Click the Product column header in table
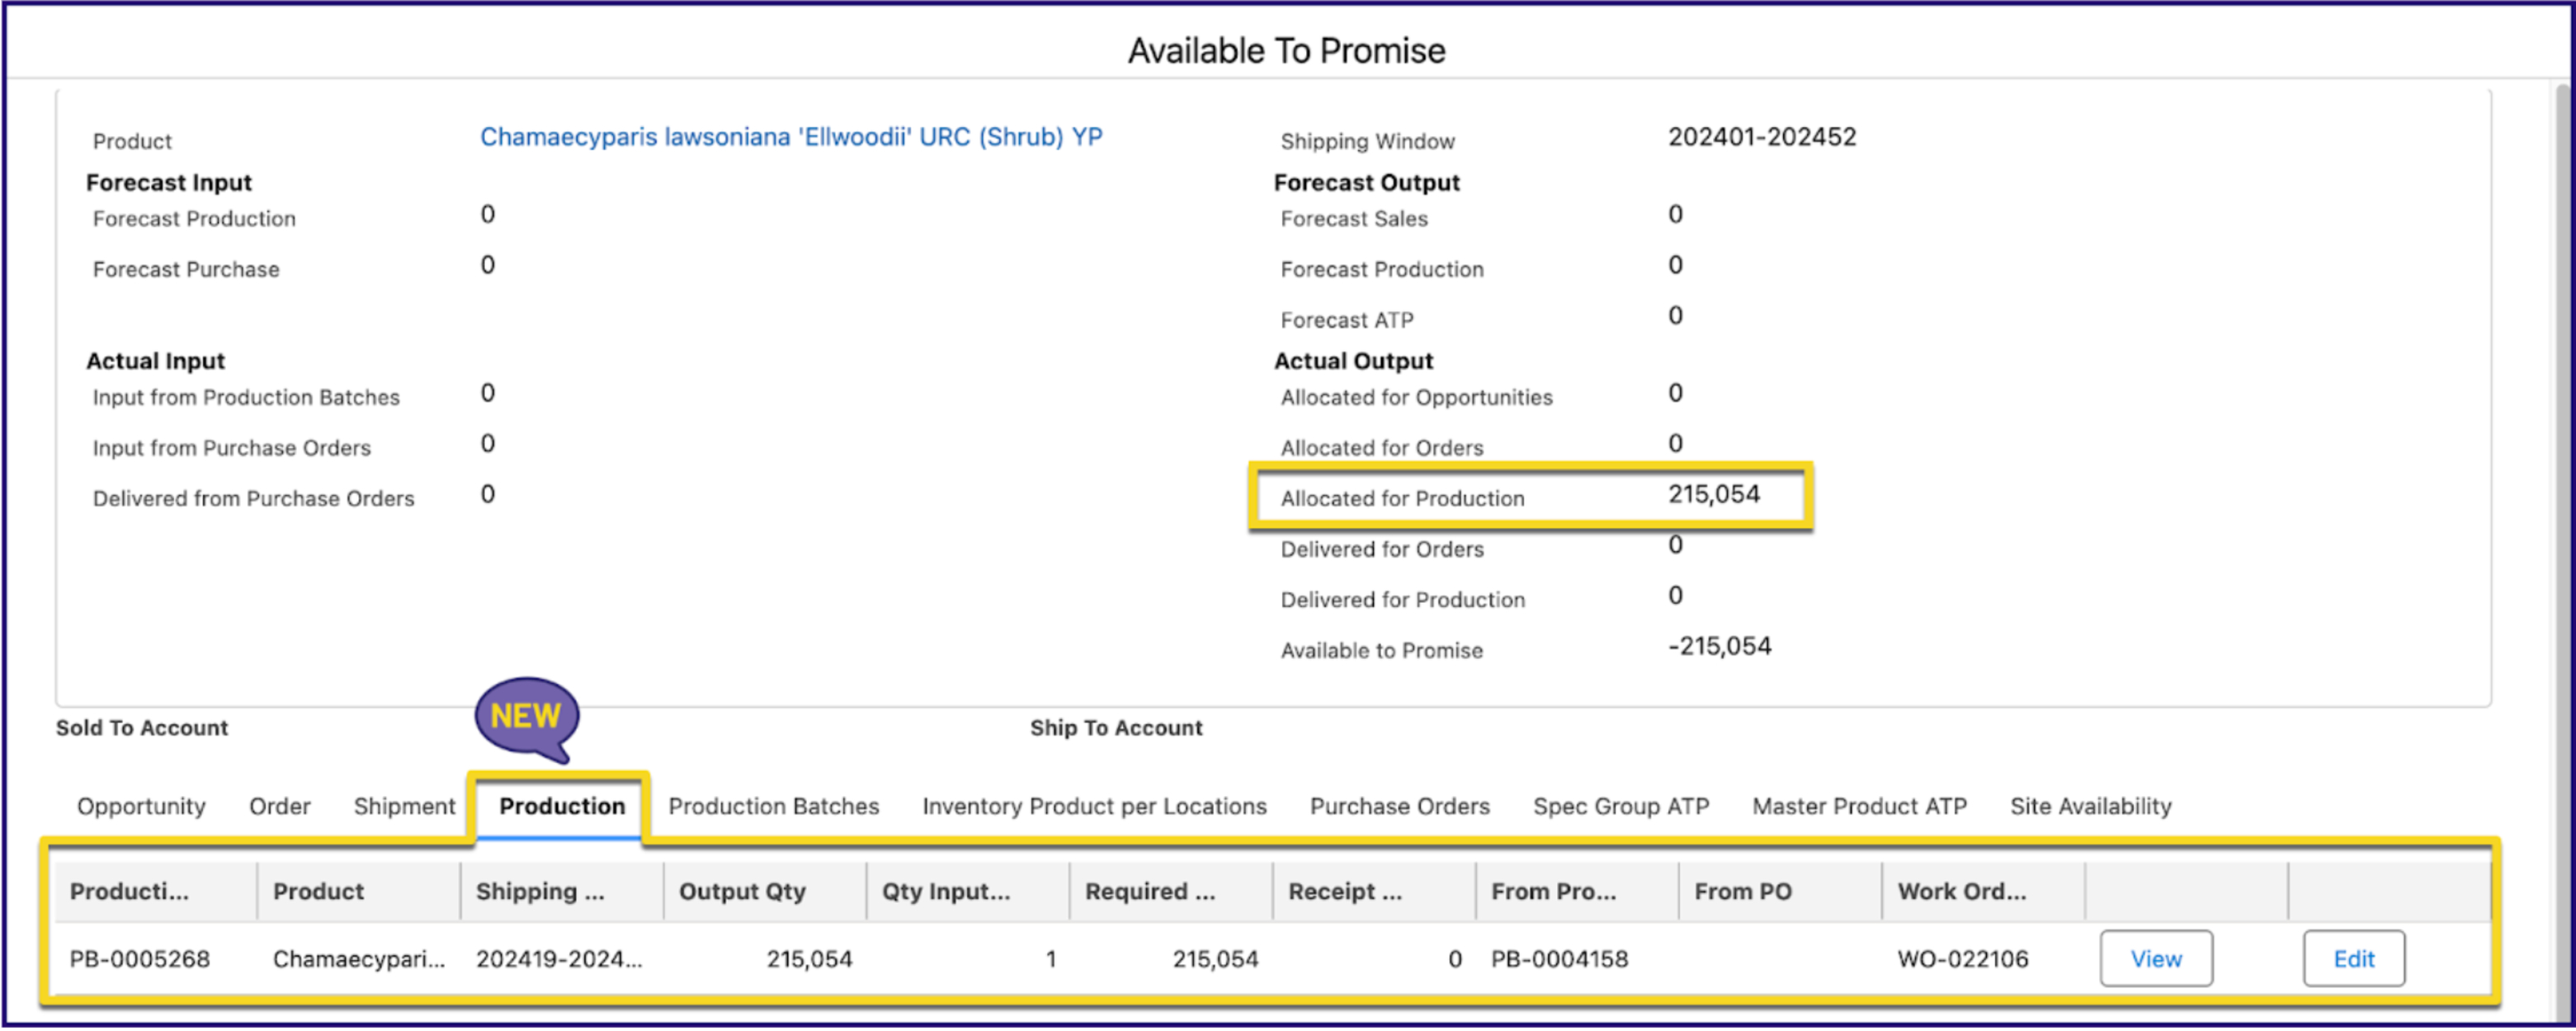 pos(359,892)
